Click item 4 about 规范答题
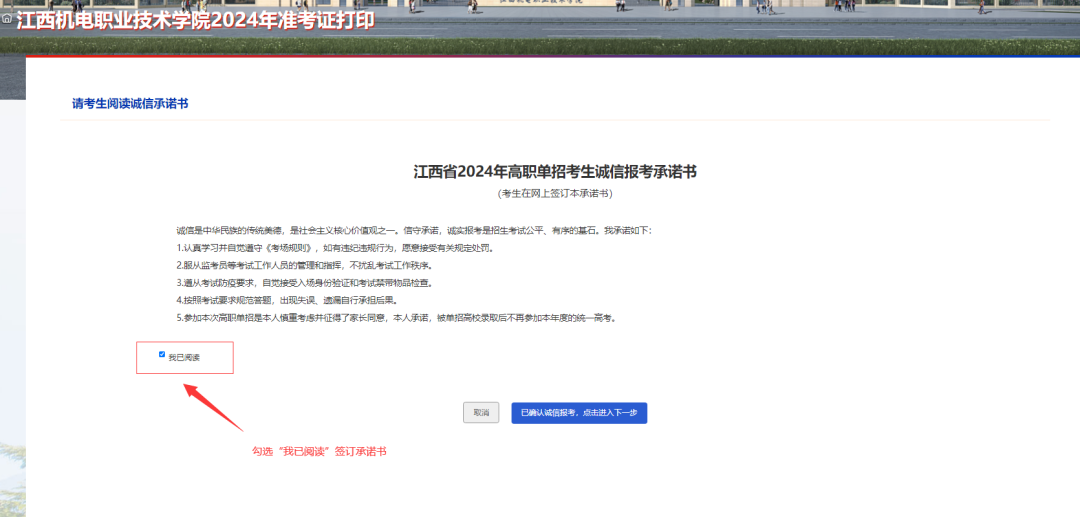1080x517 pixels. click(x=287, y=301)
